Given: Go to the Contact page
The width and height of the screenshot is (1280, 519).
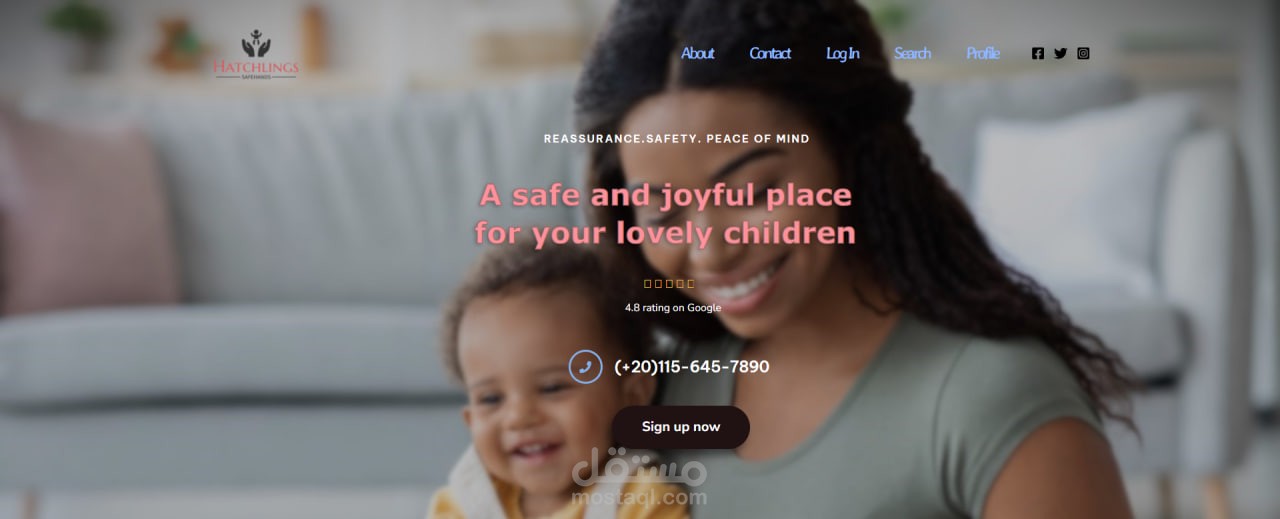Looking at the screenshot, I should pos(770,54).
